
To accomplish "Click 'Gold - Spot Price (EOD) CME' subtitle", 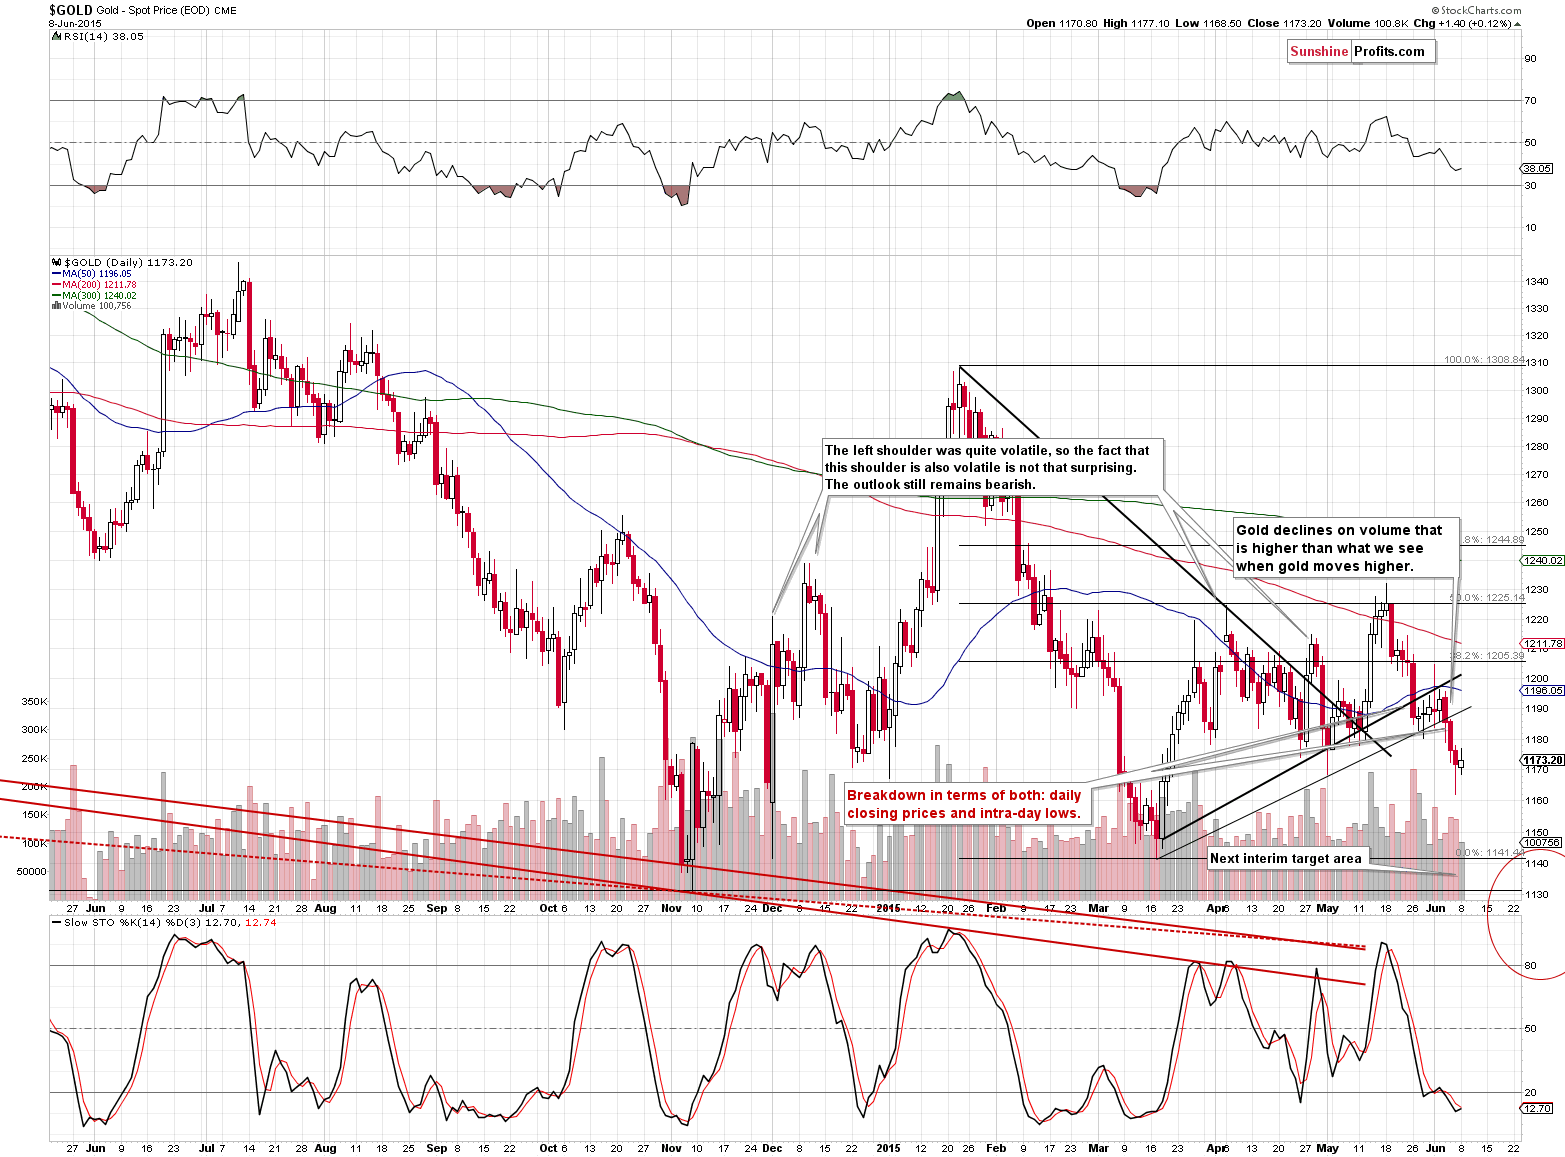I will [167, 11].
